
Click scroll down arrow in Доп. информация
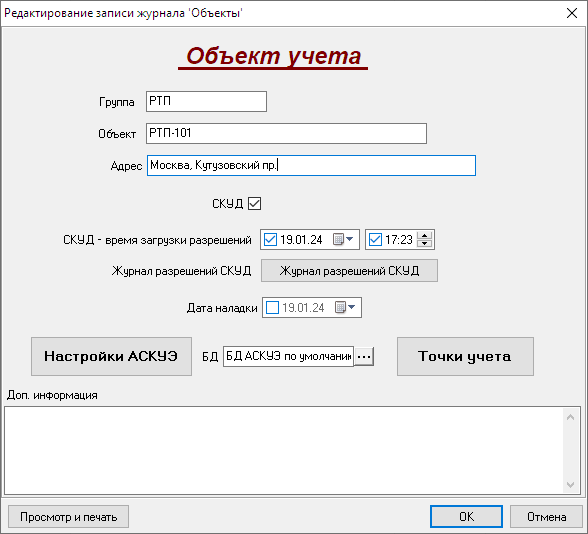click(570, 484)
